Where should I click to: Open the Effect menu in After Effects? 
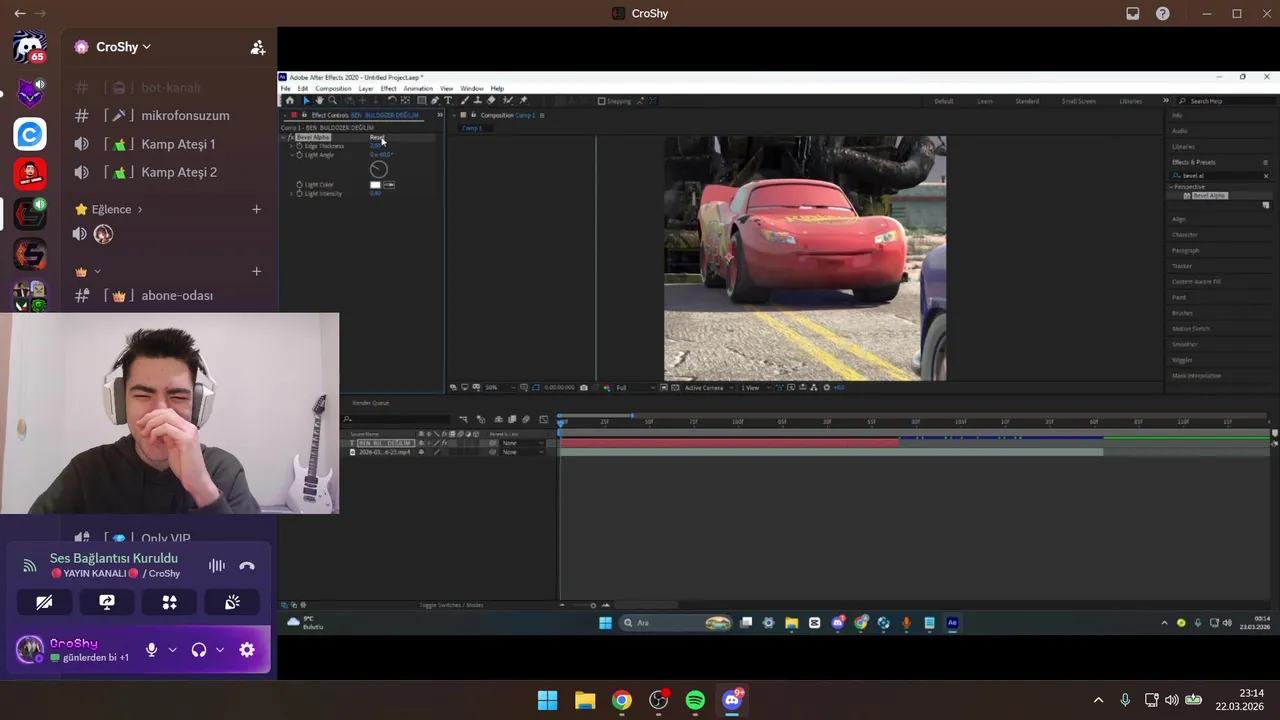tap(388, 89)
